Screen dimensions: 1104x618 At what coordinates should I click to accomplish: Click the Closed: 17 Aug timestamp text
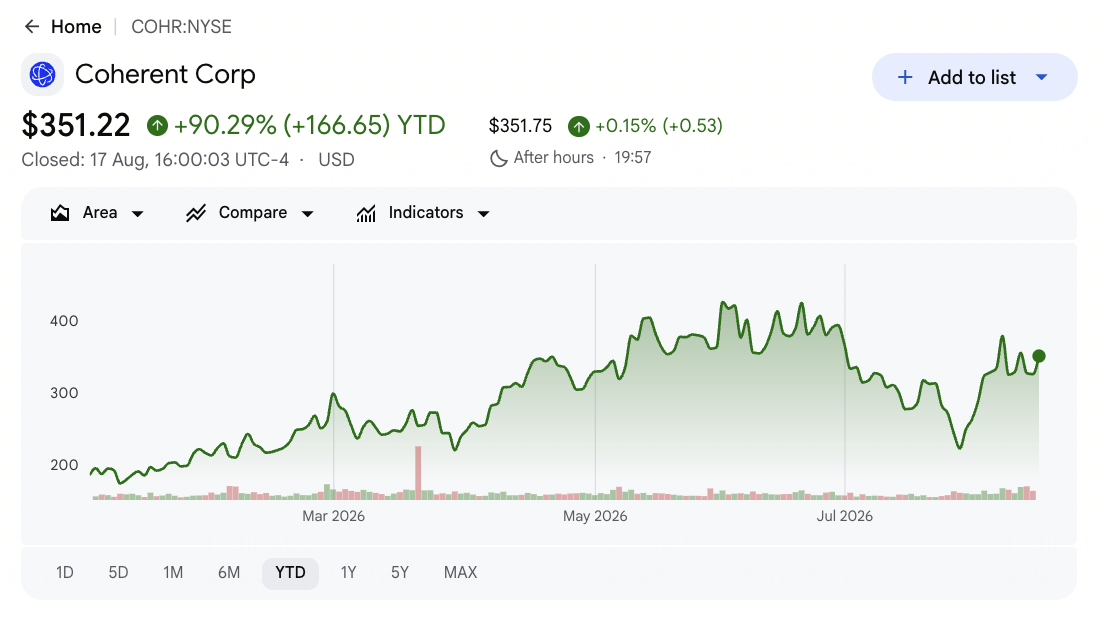[x=155, y=160]
